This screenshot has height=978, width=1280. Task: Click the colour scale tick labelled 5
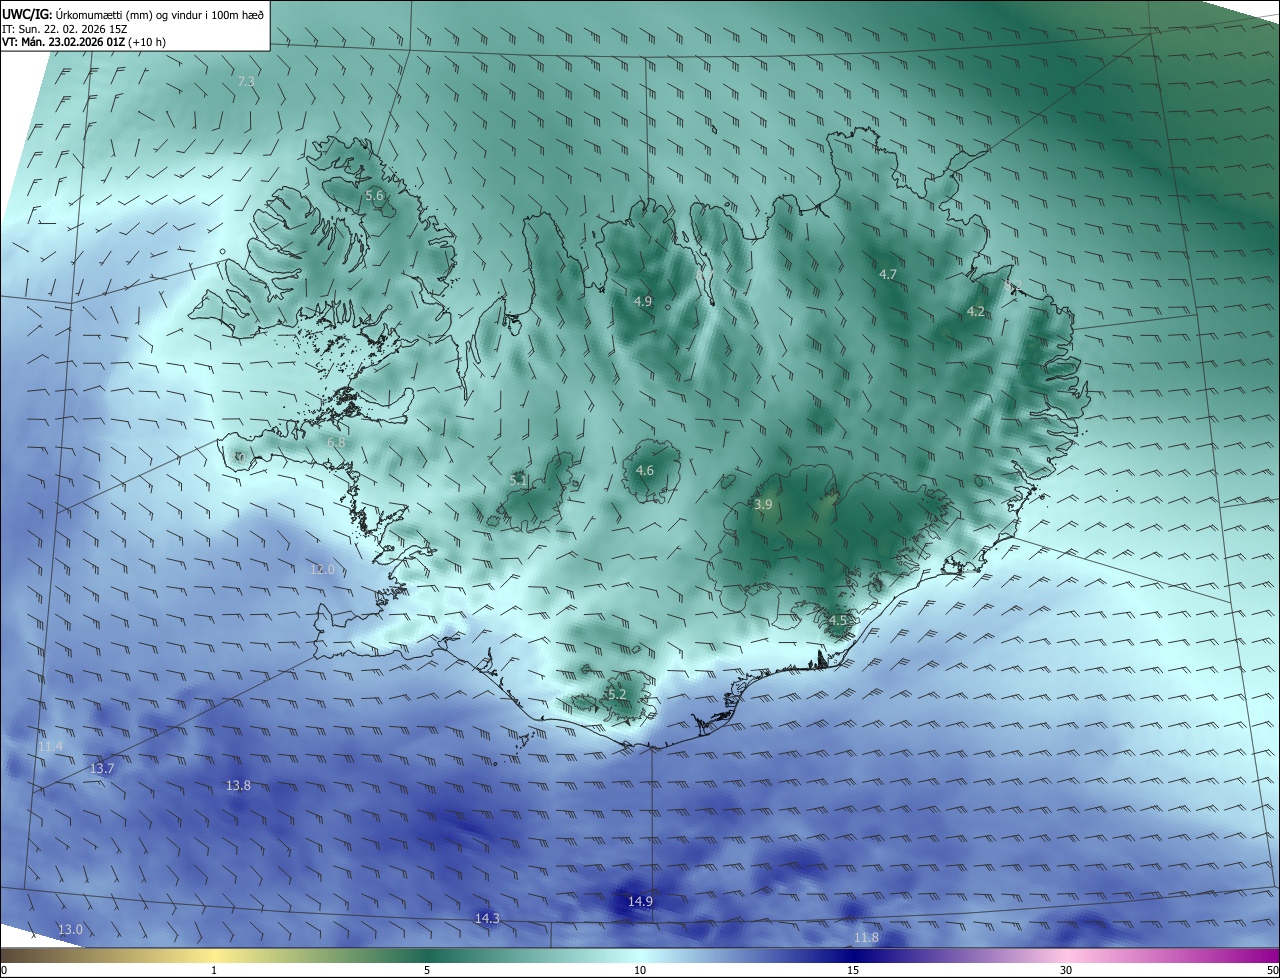(x=427, y=970)
